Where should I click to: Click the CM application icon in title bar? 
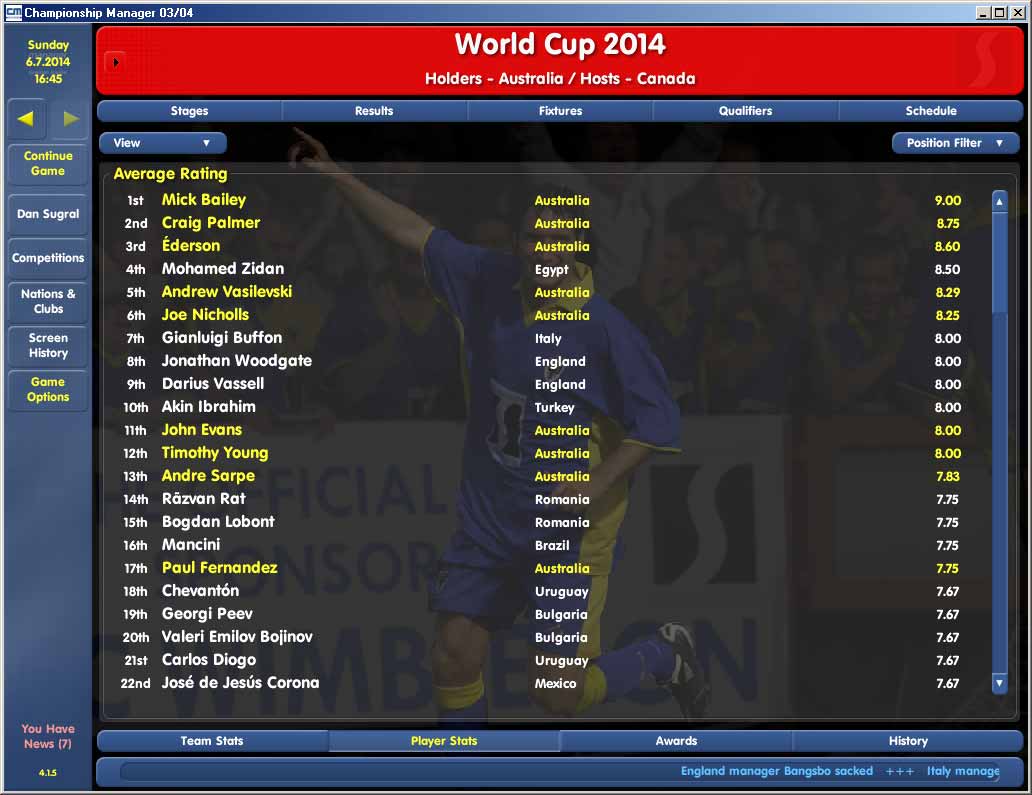coord(13,12)
